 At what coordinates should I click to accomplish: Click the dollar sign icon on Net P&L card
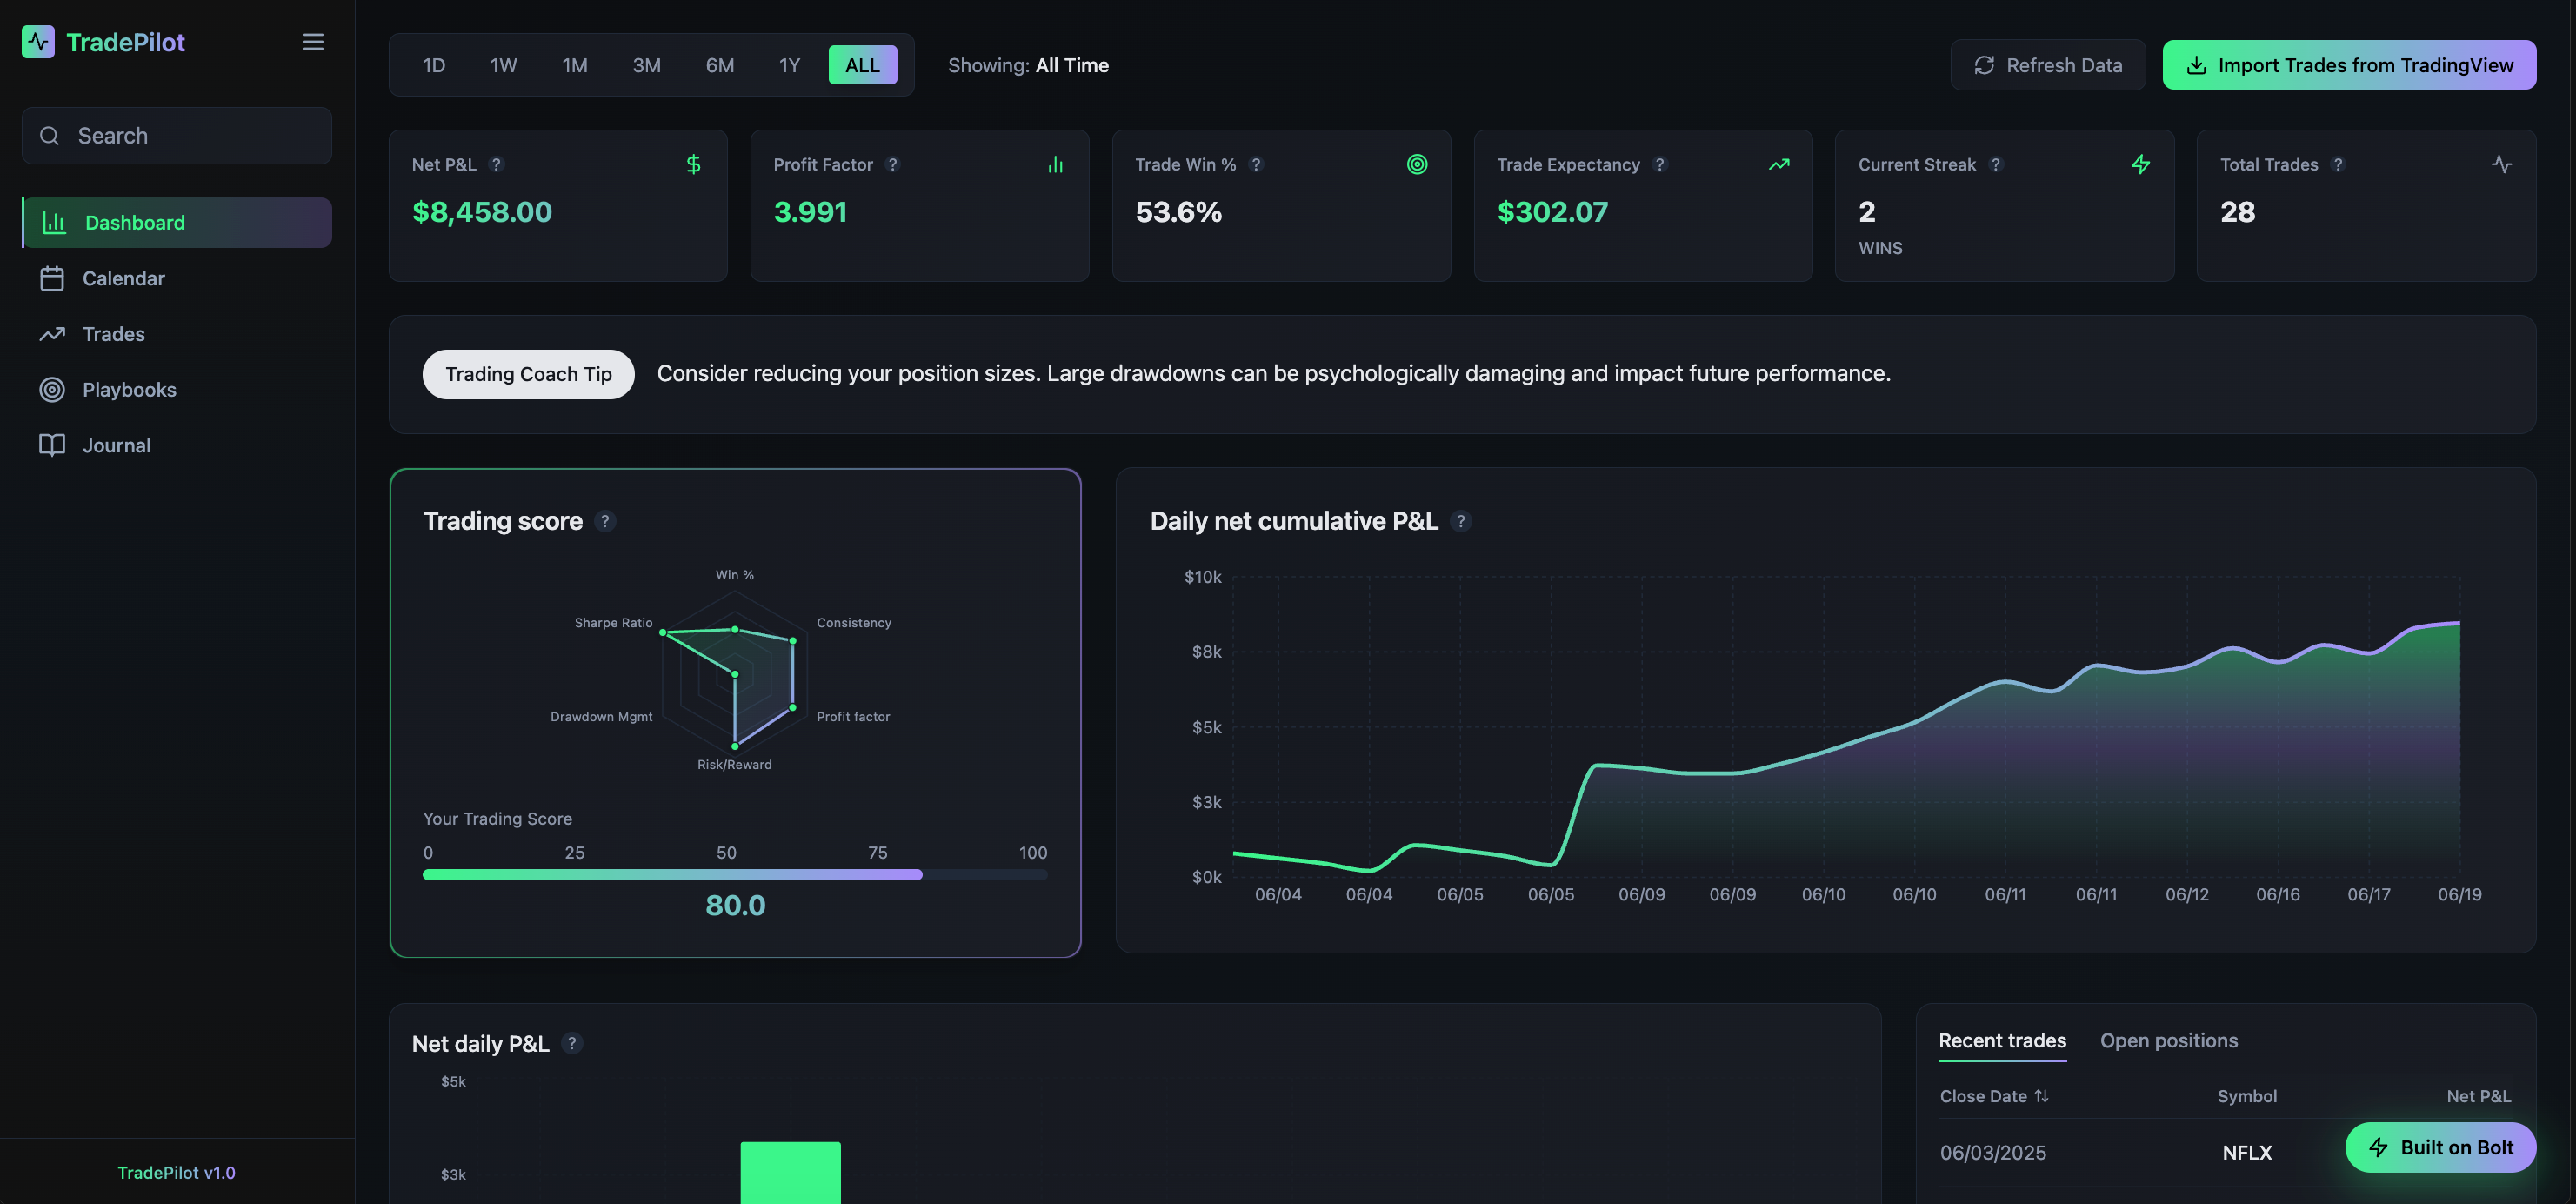pos(693,164)
